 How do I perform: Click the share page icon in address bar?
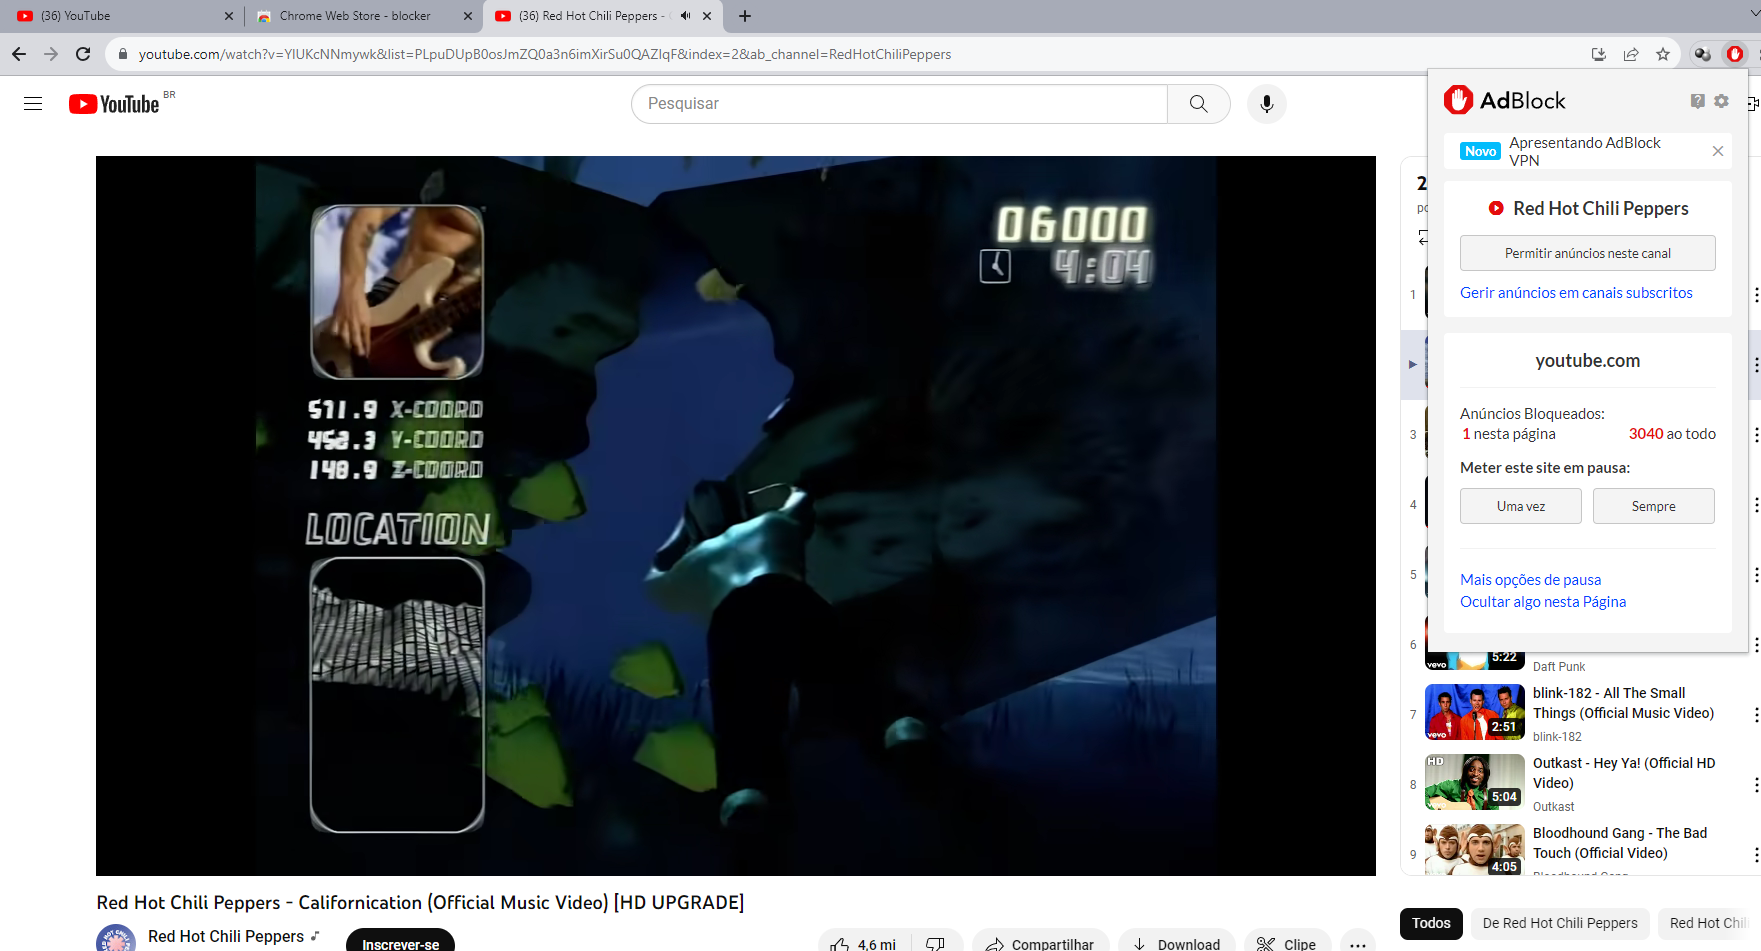(1631, 54)
